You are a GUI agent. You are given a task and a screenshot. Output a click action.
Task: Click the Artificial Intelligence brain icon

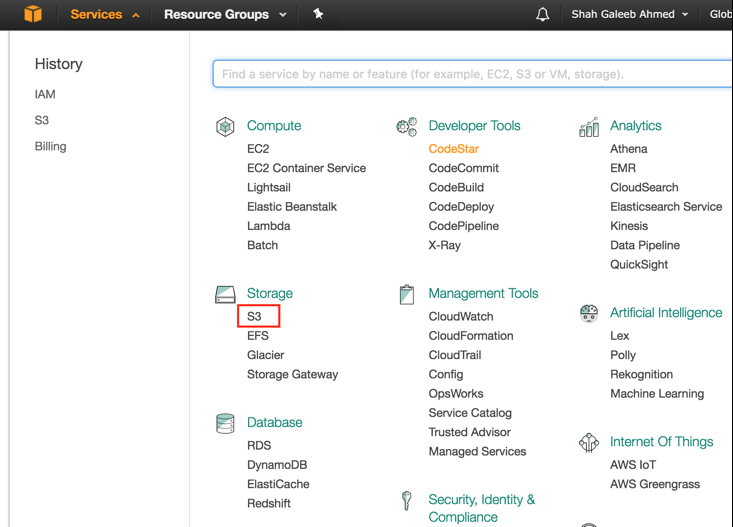tap(589, 313)
